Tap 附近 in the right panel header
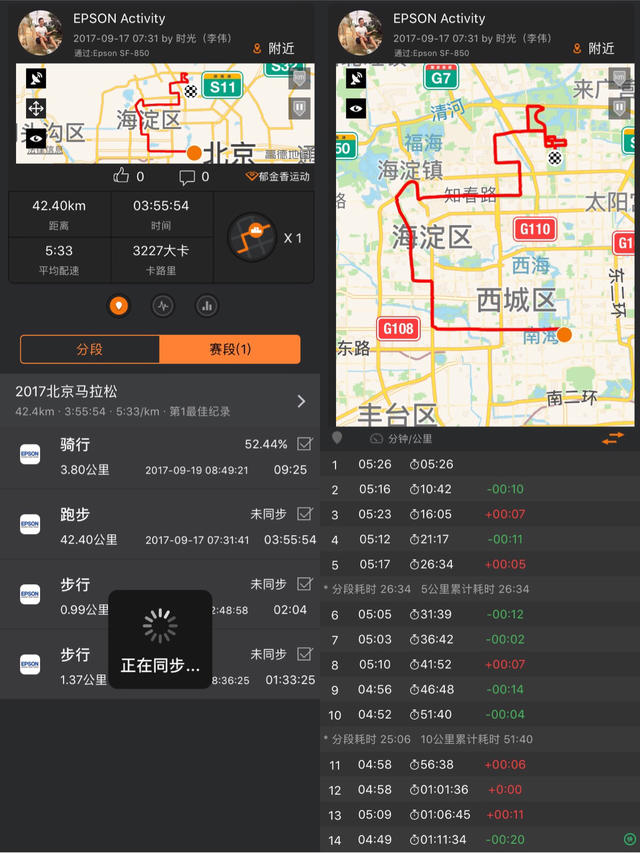Image resolution: width=640 pixels, height=853 pixels. point(595,48)
